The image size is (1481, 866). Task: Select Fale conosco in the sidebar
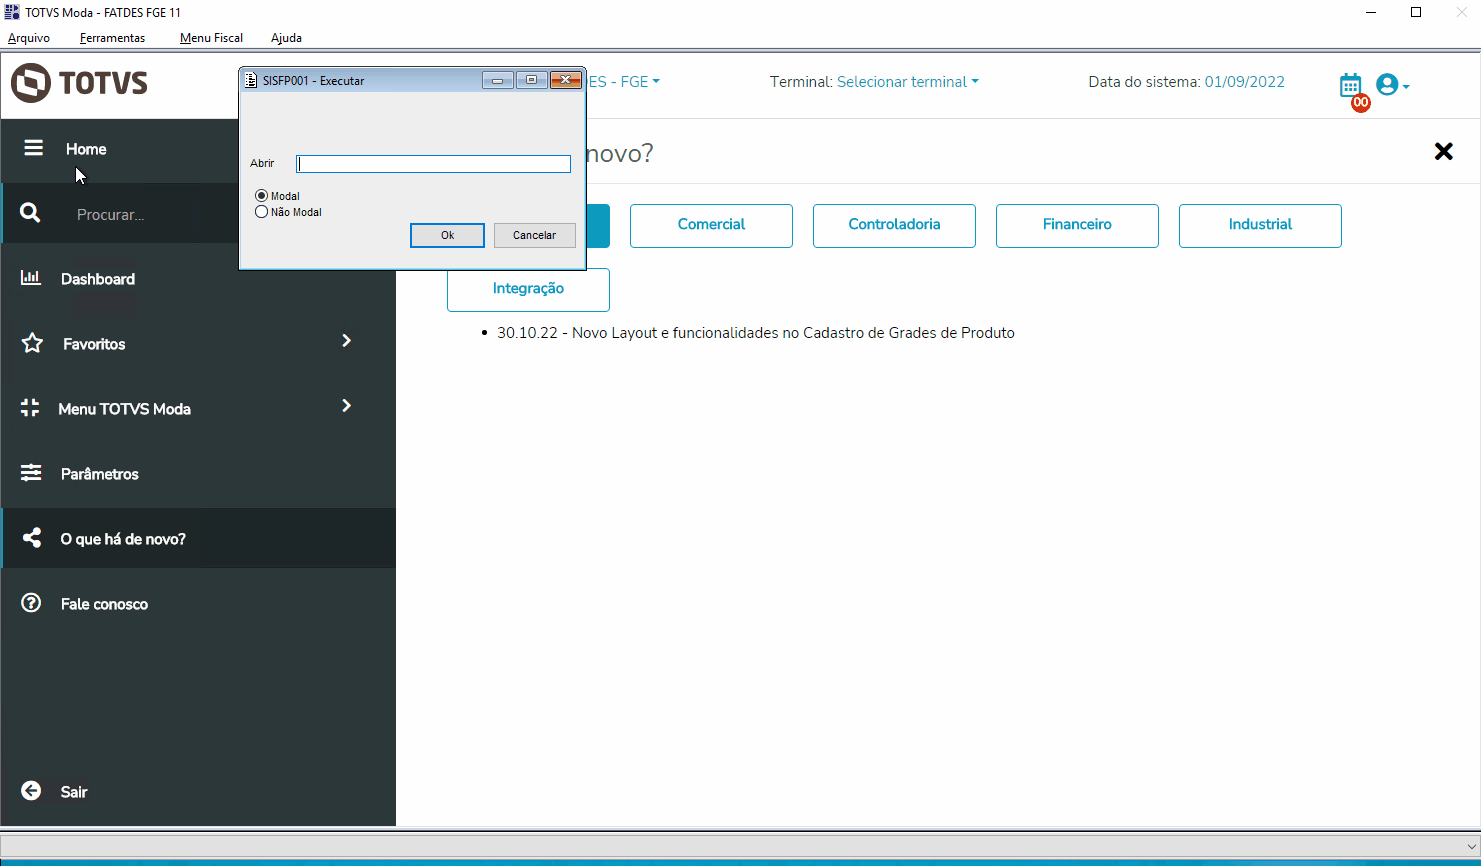[x=104, y=604]
